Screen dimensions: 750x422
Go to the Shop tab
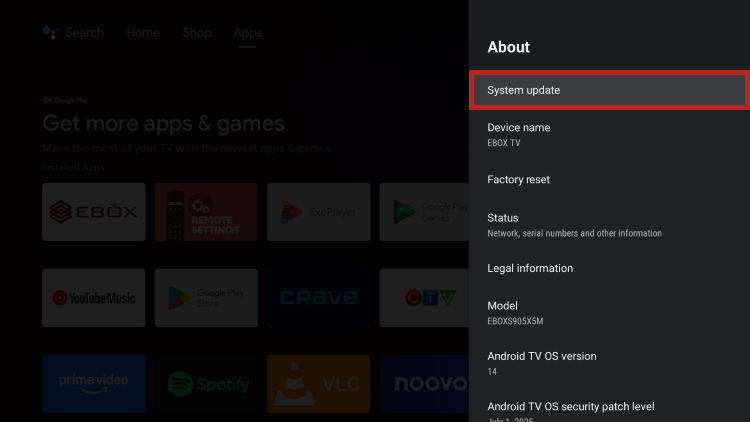197,33
